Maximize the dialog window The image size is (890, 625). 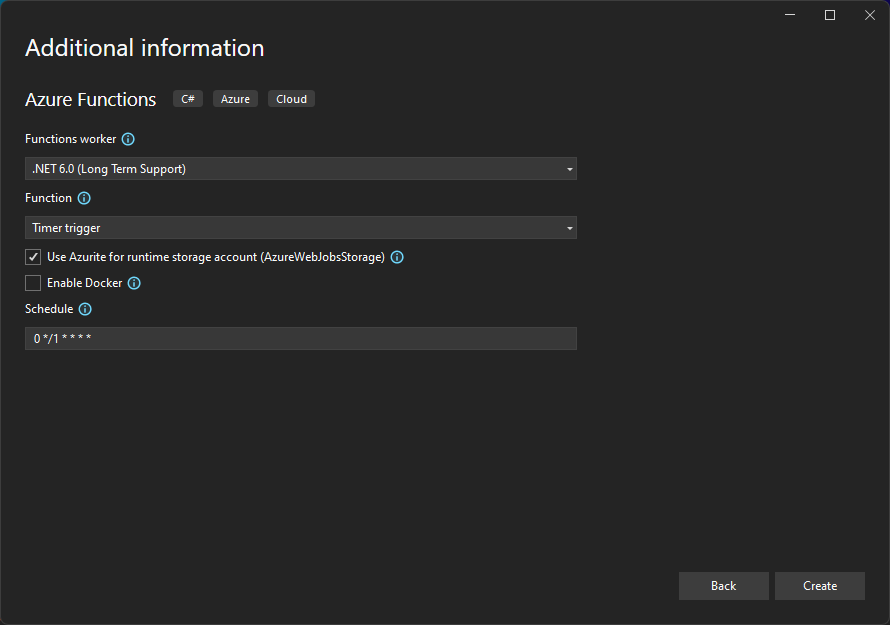coord(829,15)
